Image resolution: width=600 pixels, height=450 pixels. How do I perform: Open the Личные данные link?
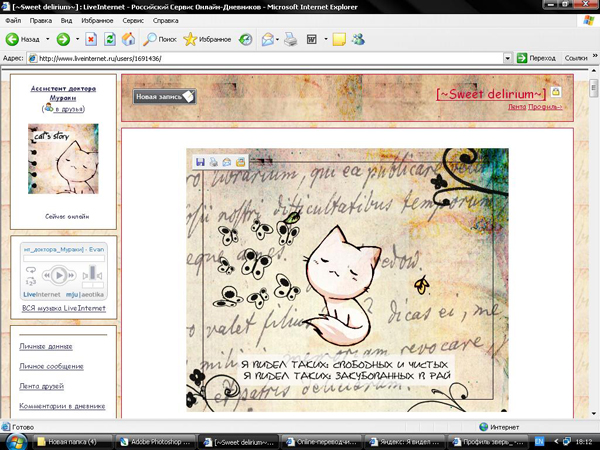(x=46, y=346)
